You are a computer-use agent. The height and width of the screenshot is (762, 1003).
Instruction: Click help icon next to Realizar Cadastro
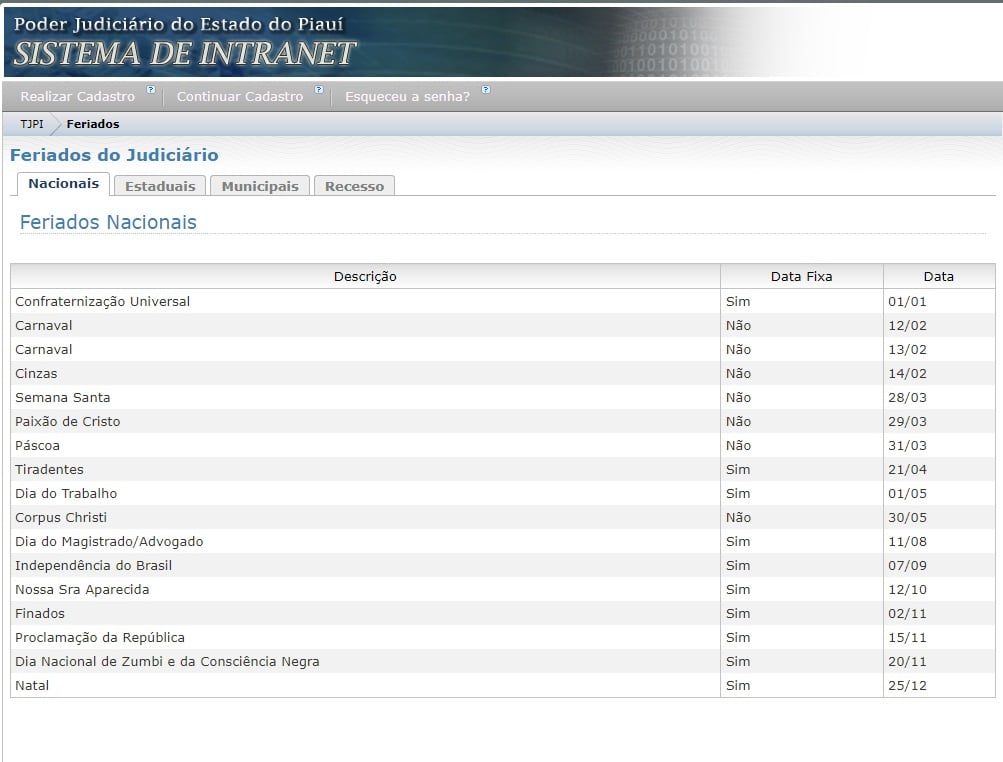point(151,90)
